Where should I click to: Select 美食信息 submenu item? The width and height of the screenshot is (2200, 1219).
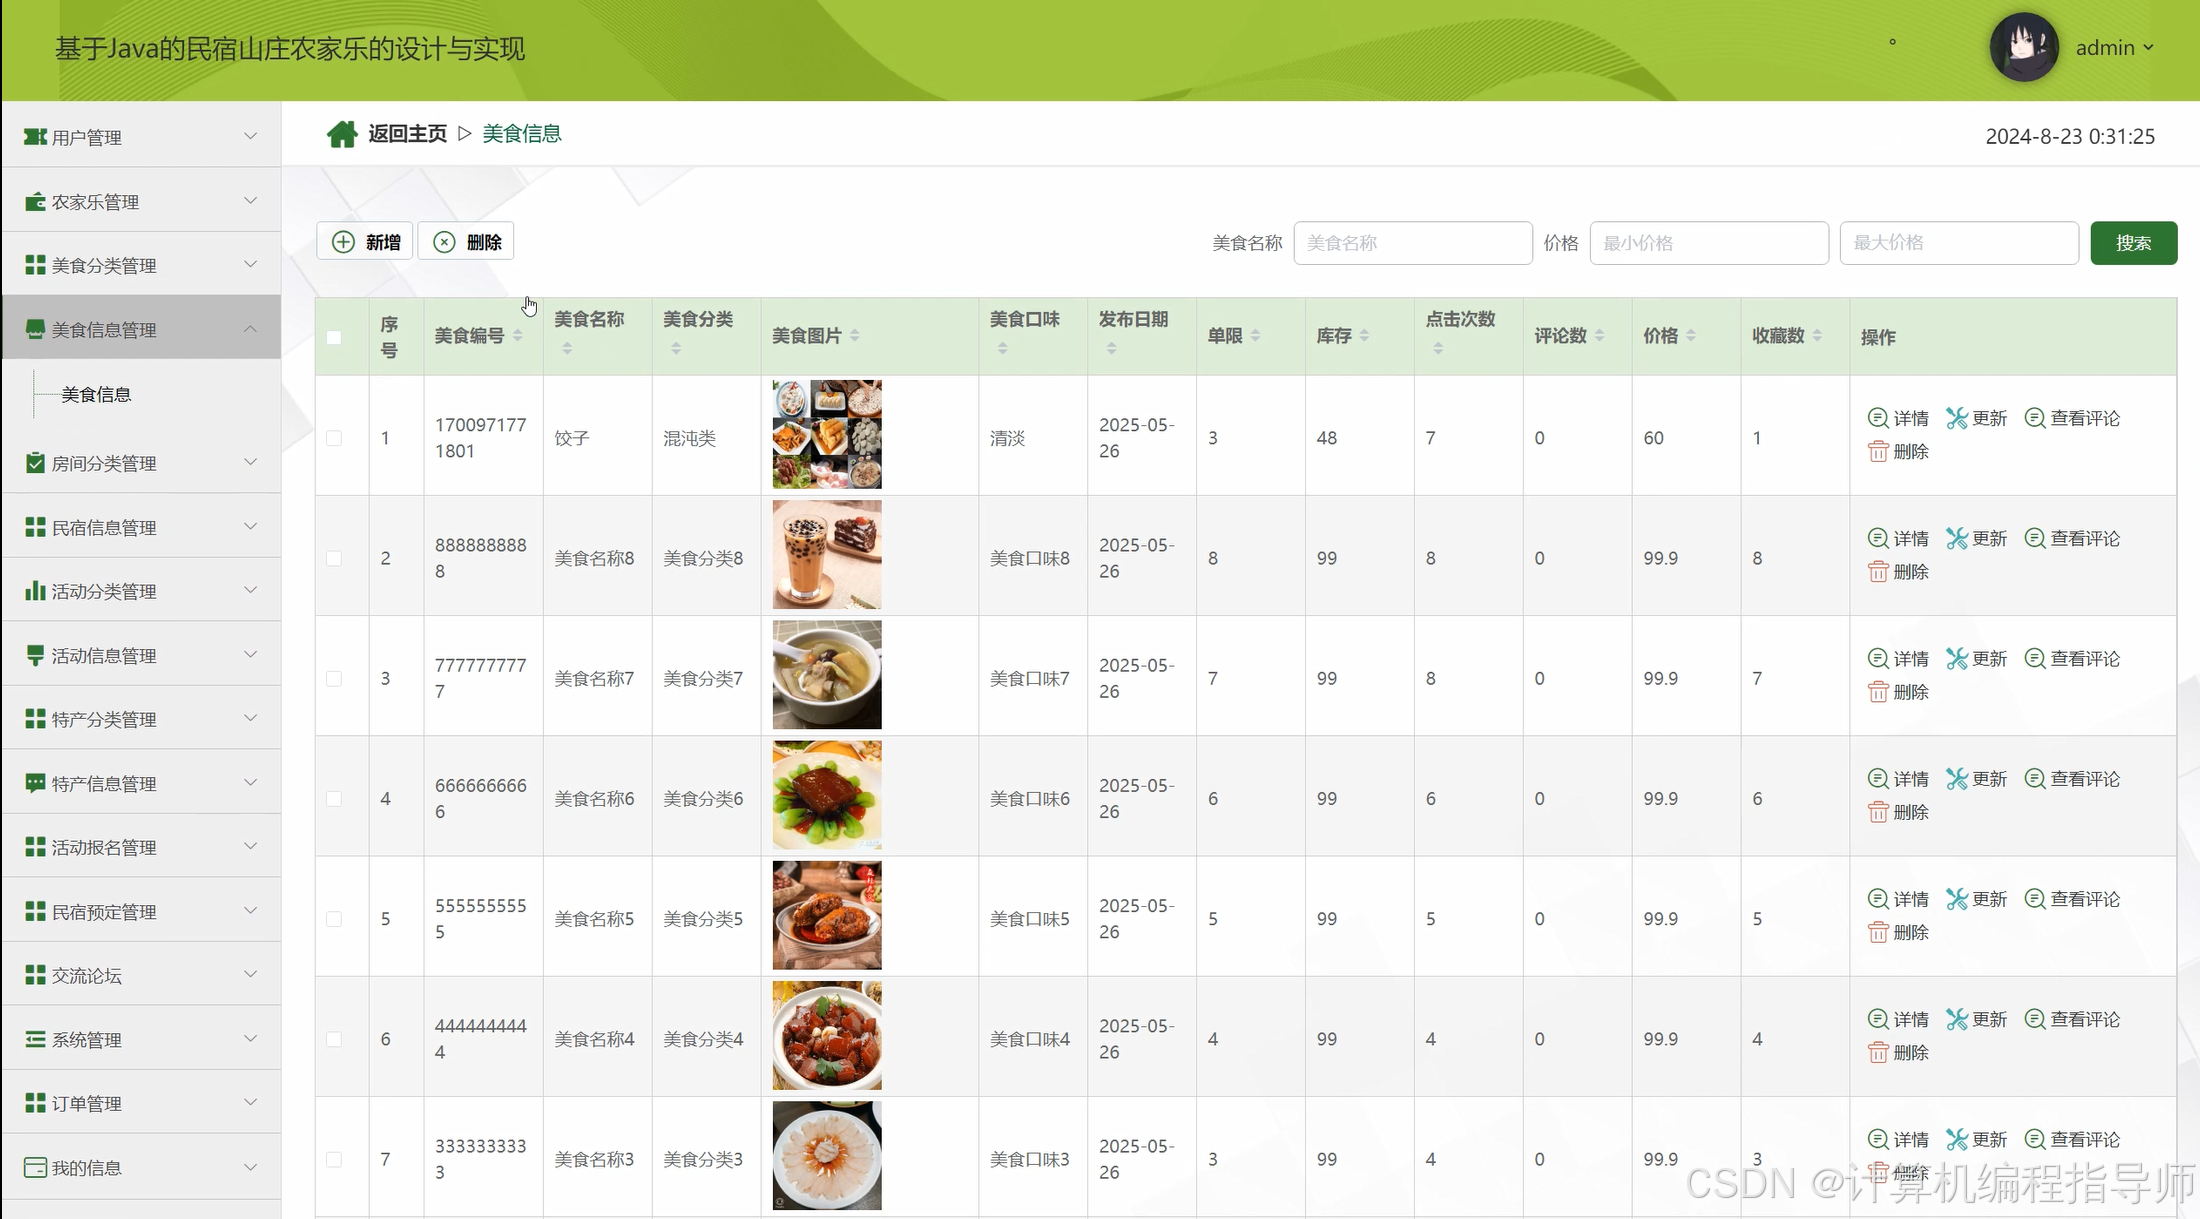pyautogui.click(x=96, y=394)
